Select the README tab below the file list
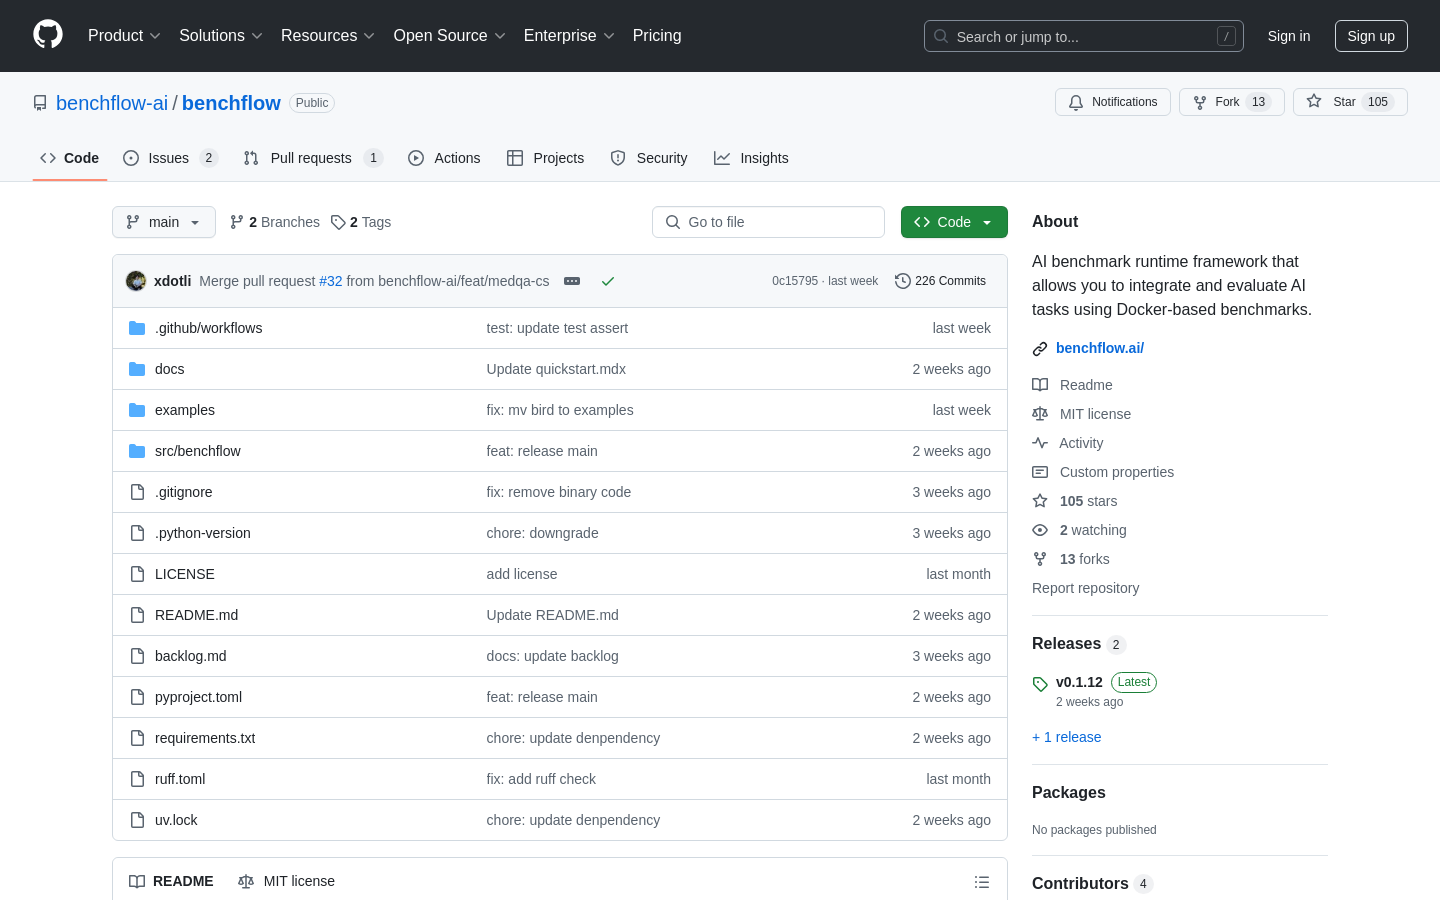The width and height of the screenshot is (1440, 900). [x=171, y=881]
